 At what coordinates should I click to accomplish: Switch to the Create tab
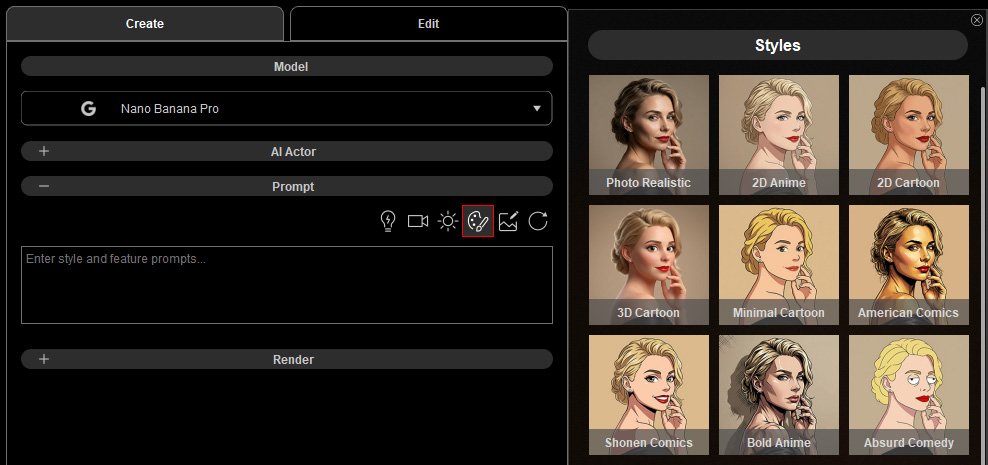tap(144, 24)
